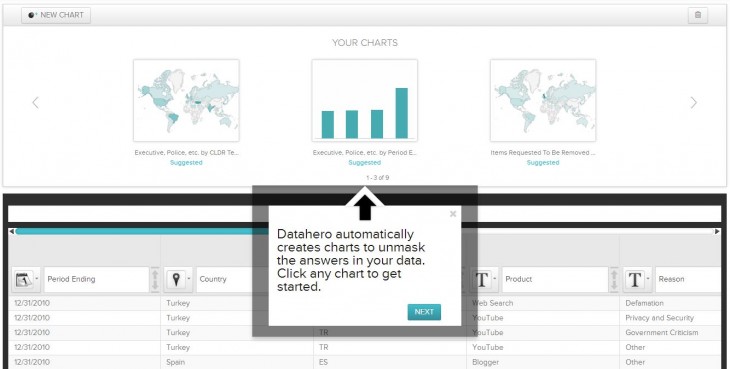Click the table scrollbar left arrow
730x369 pixels.
(12, 231)
